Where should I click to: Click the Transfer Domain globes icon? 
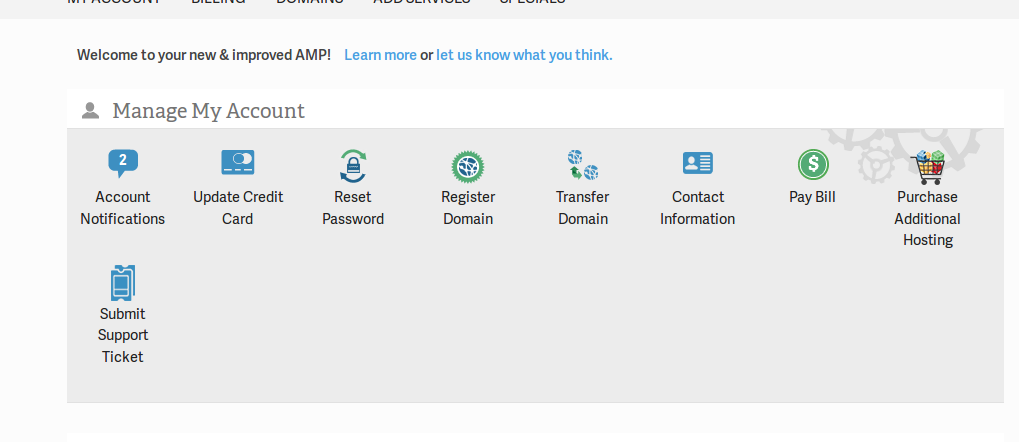582,165
